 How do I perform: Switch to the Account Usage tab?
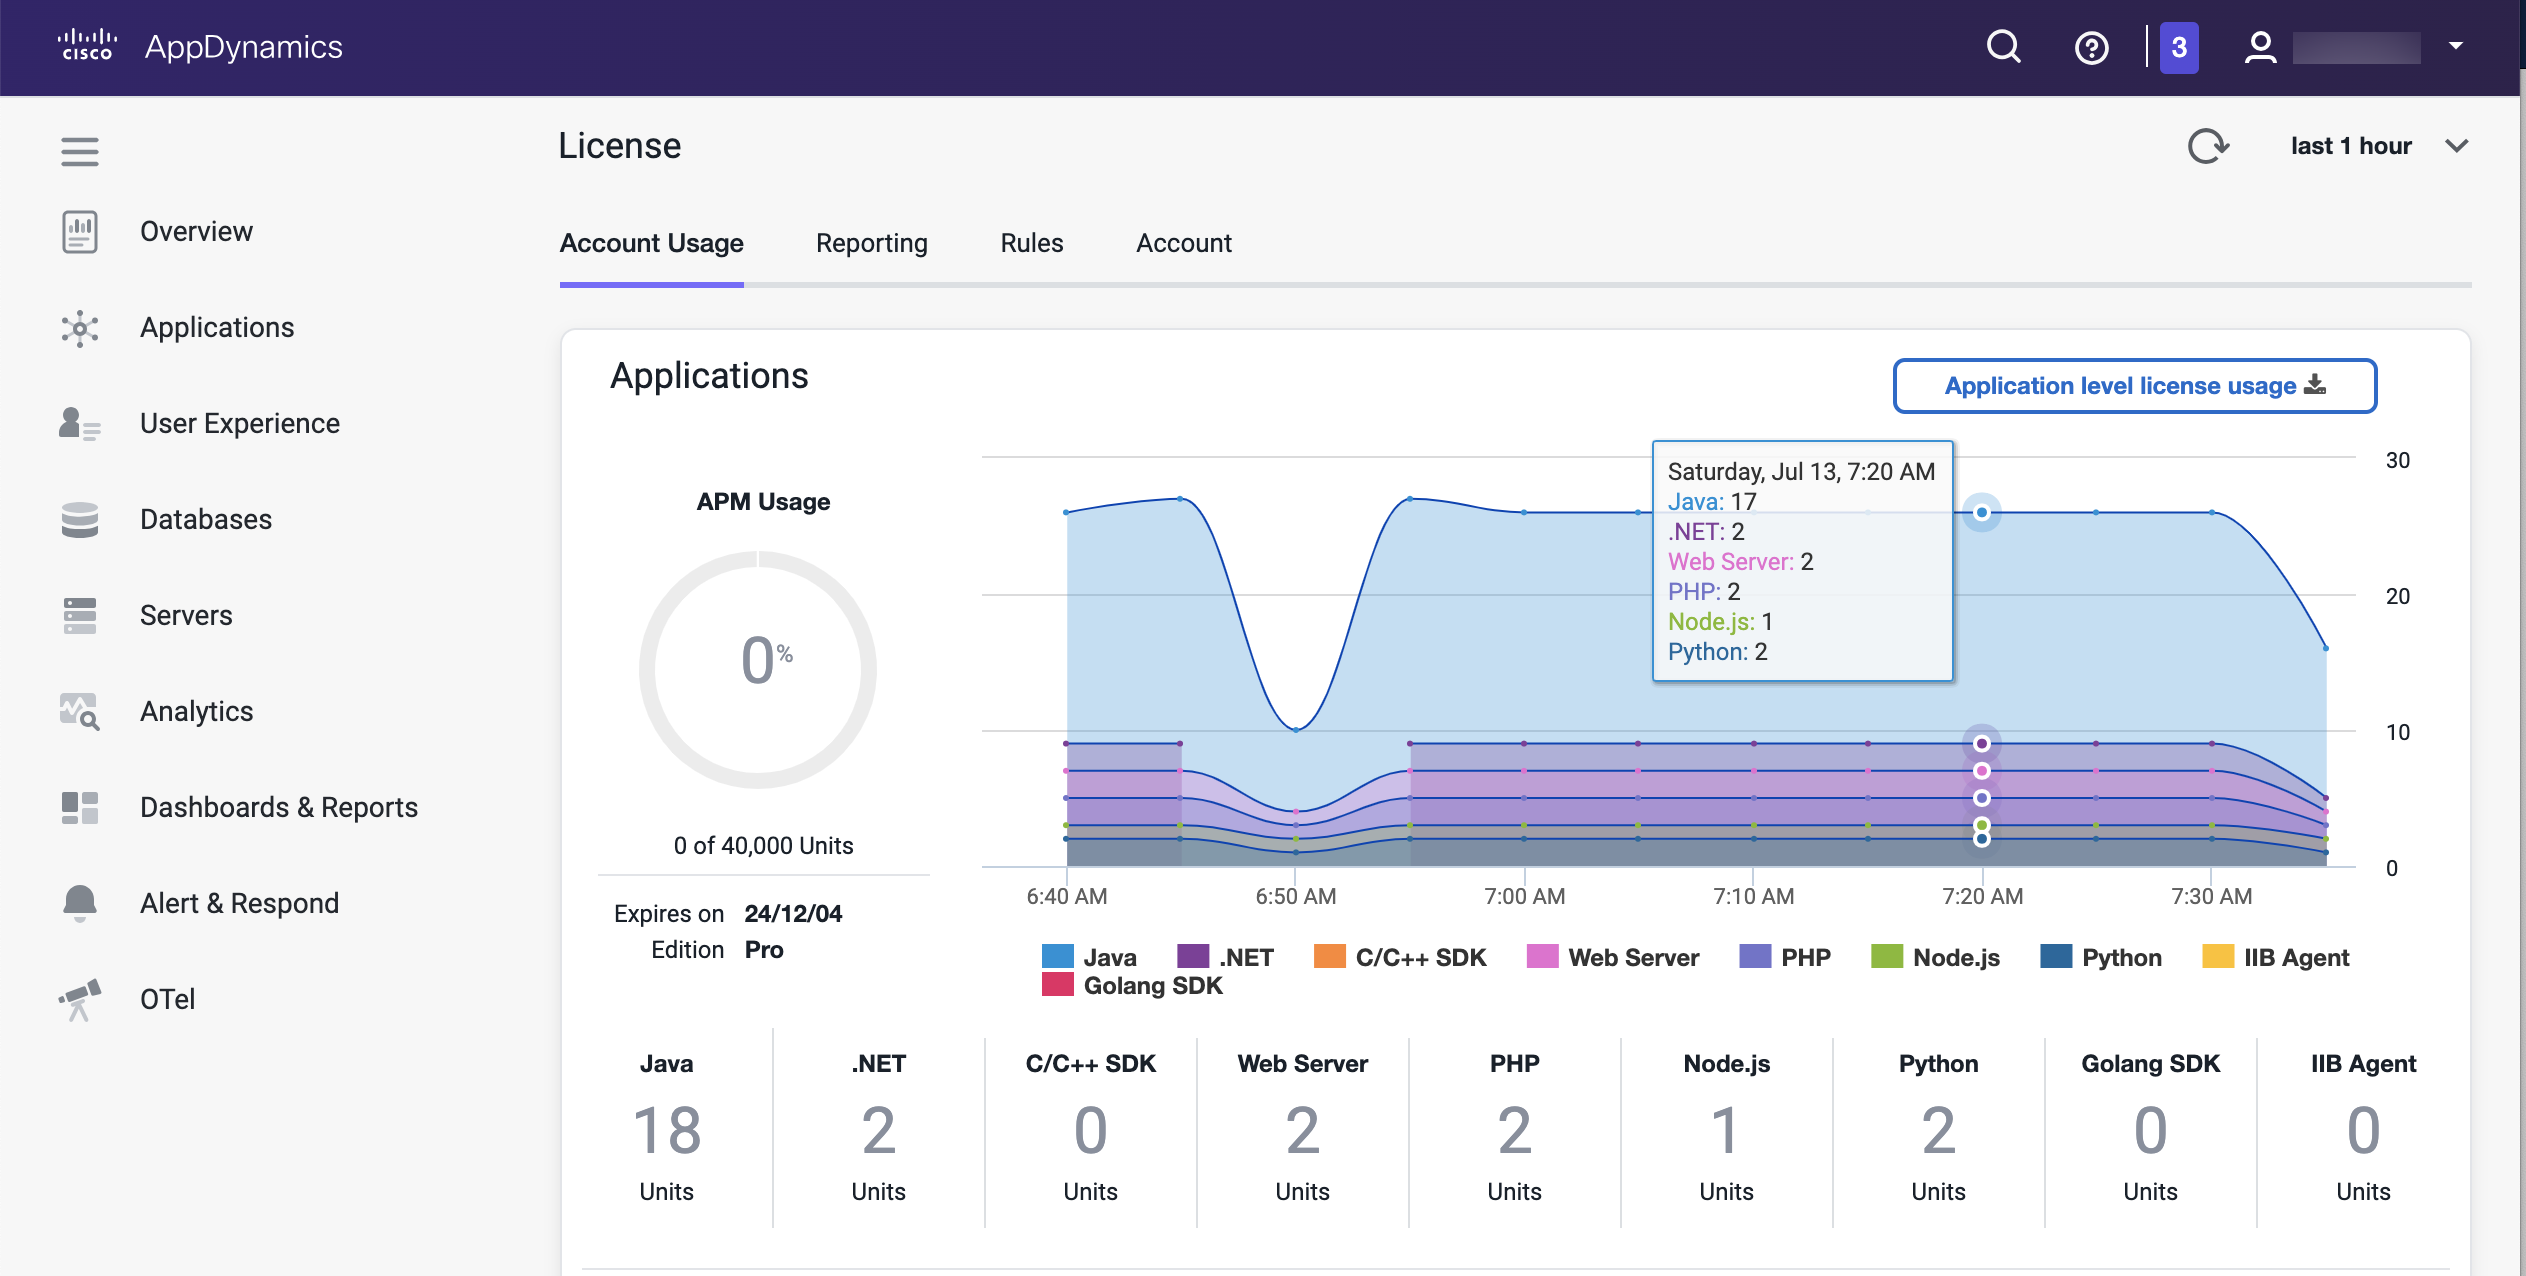click(651, 243)
